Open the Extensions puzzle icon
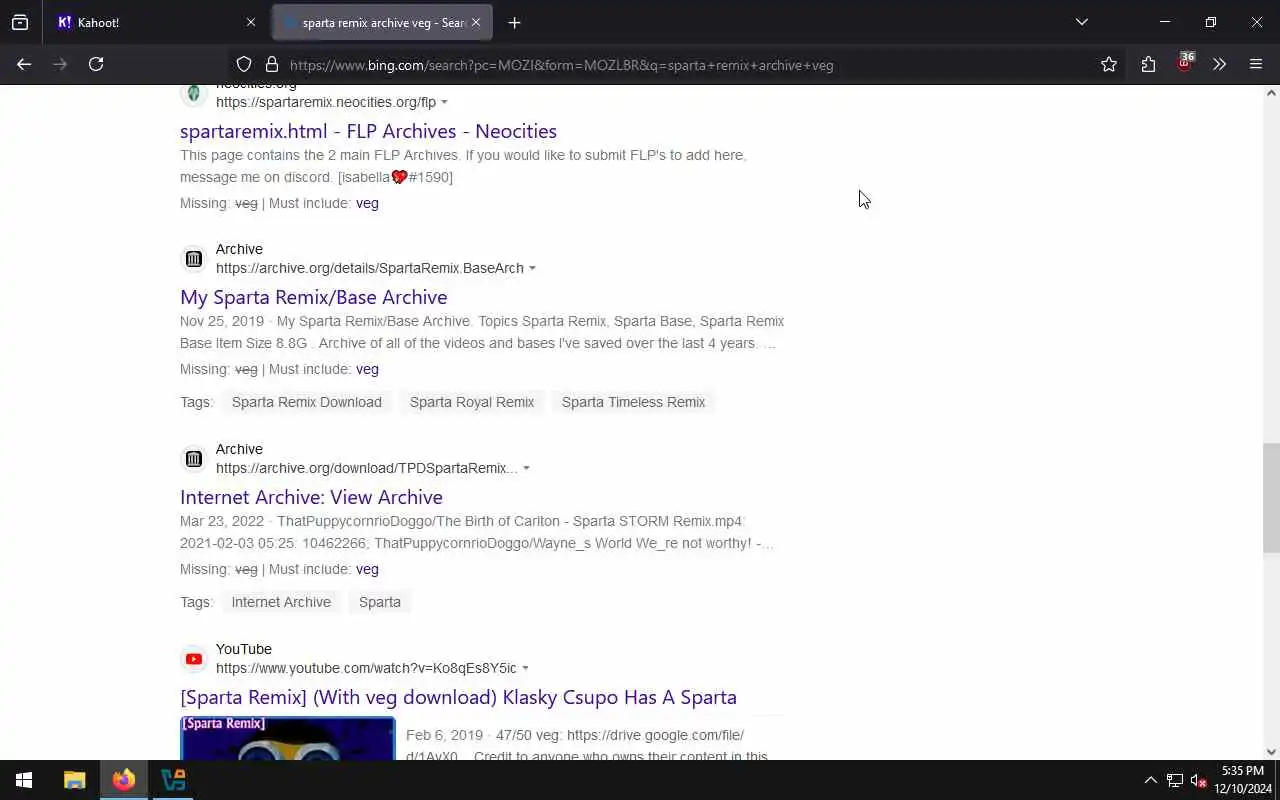1280x800 pixels. (1148, 64)
